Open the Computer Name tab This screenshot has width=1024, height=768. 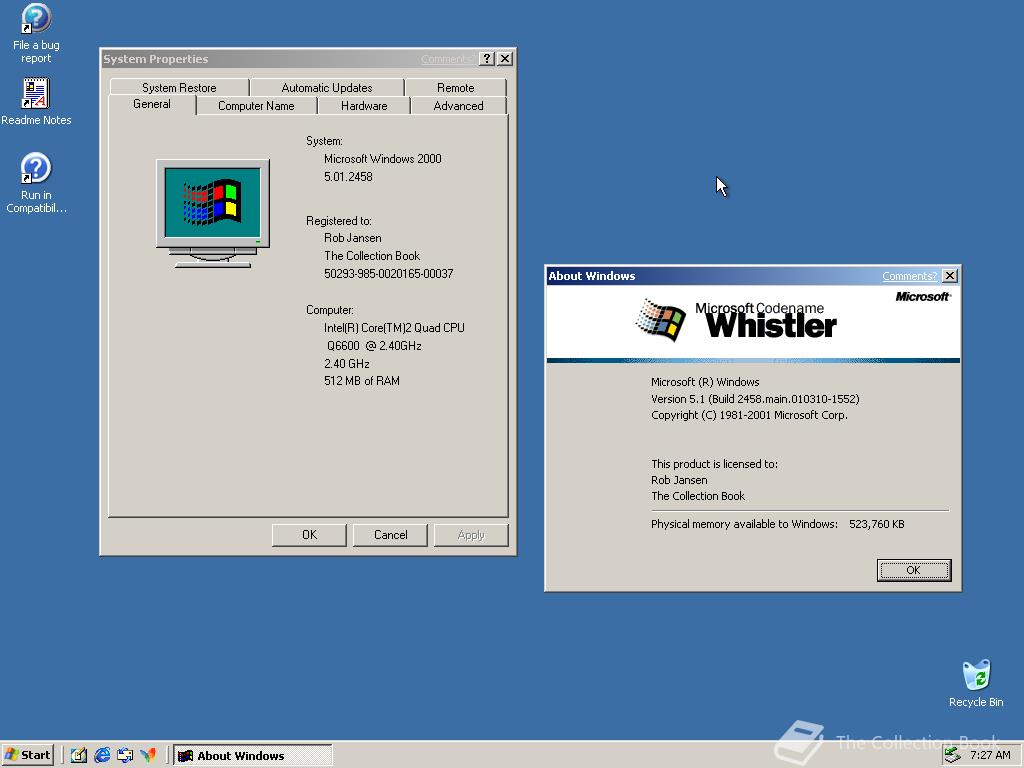click(x=256, y=106)
